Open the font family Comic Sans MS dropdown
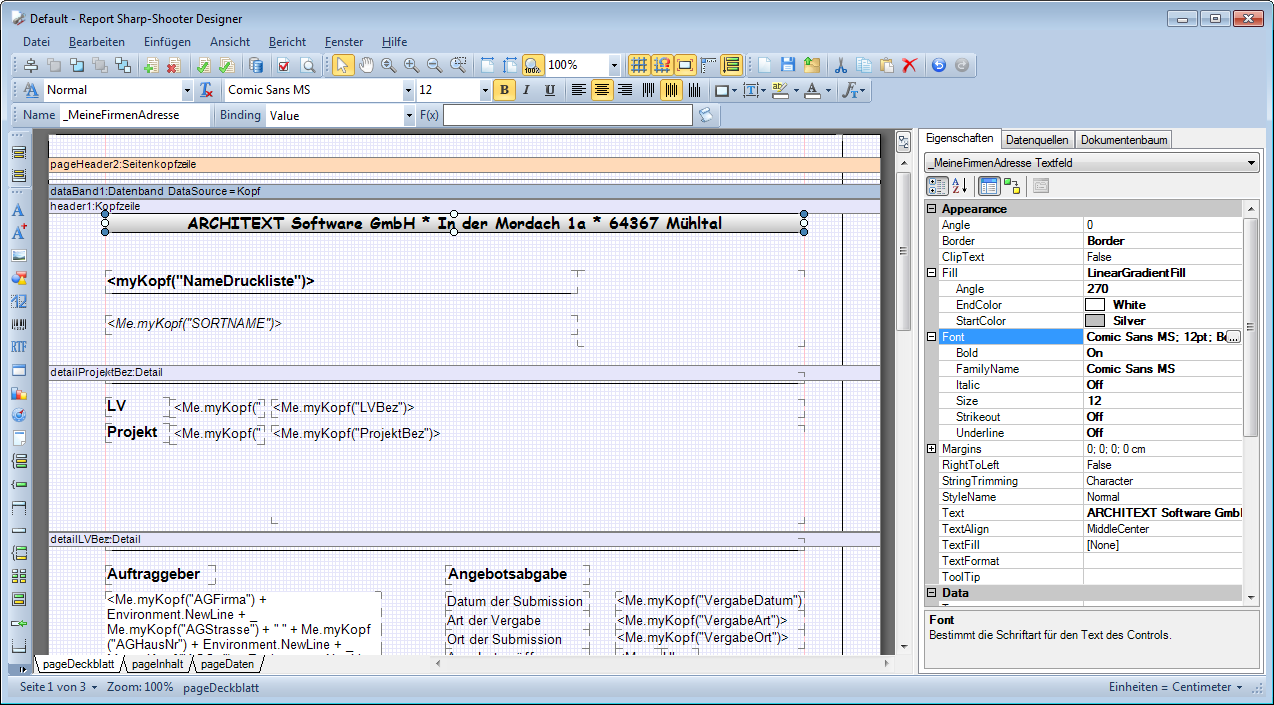Image resolution: width=1274 pixels, height=705 pixels. pos(408,90)
